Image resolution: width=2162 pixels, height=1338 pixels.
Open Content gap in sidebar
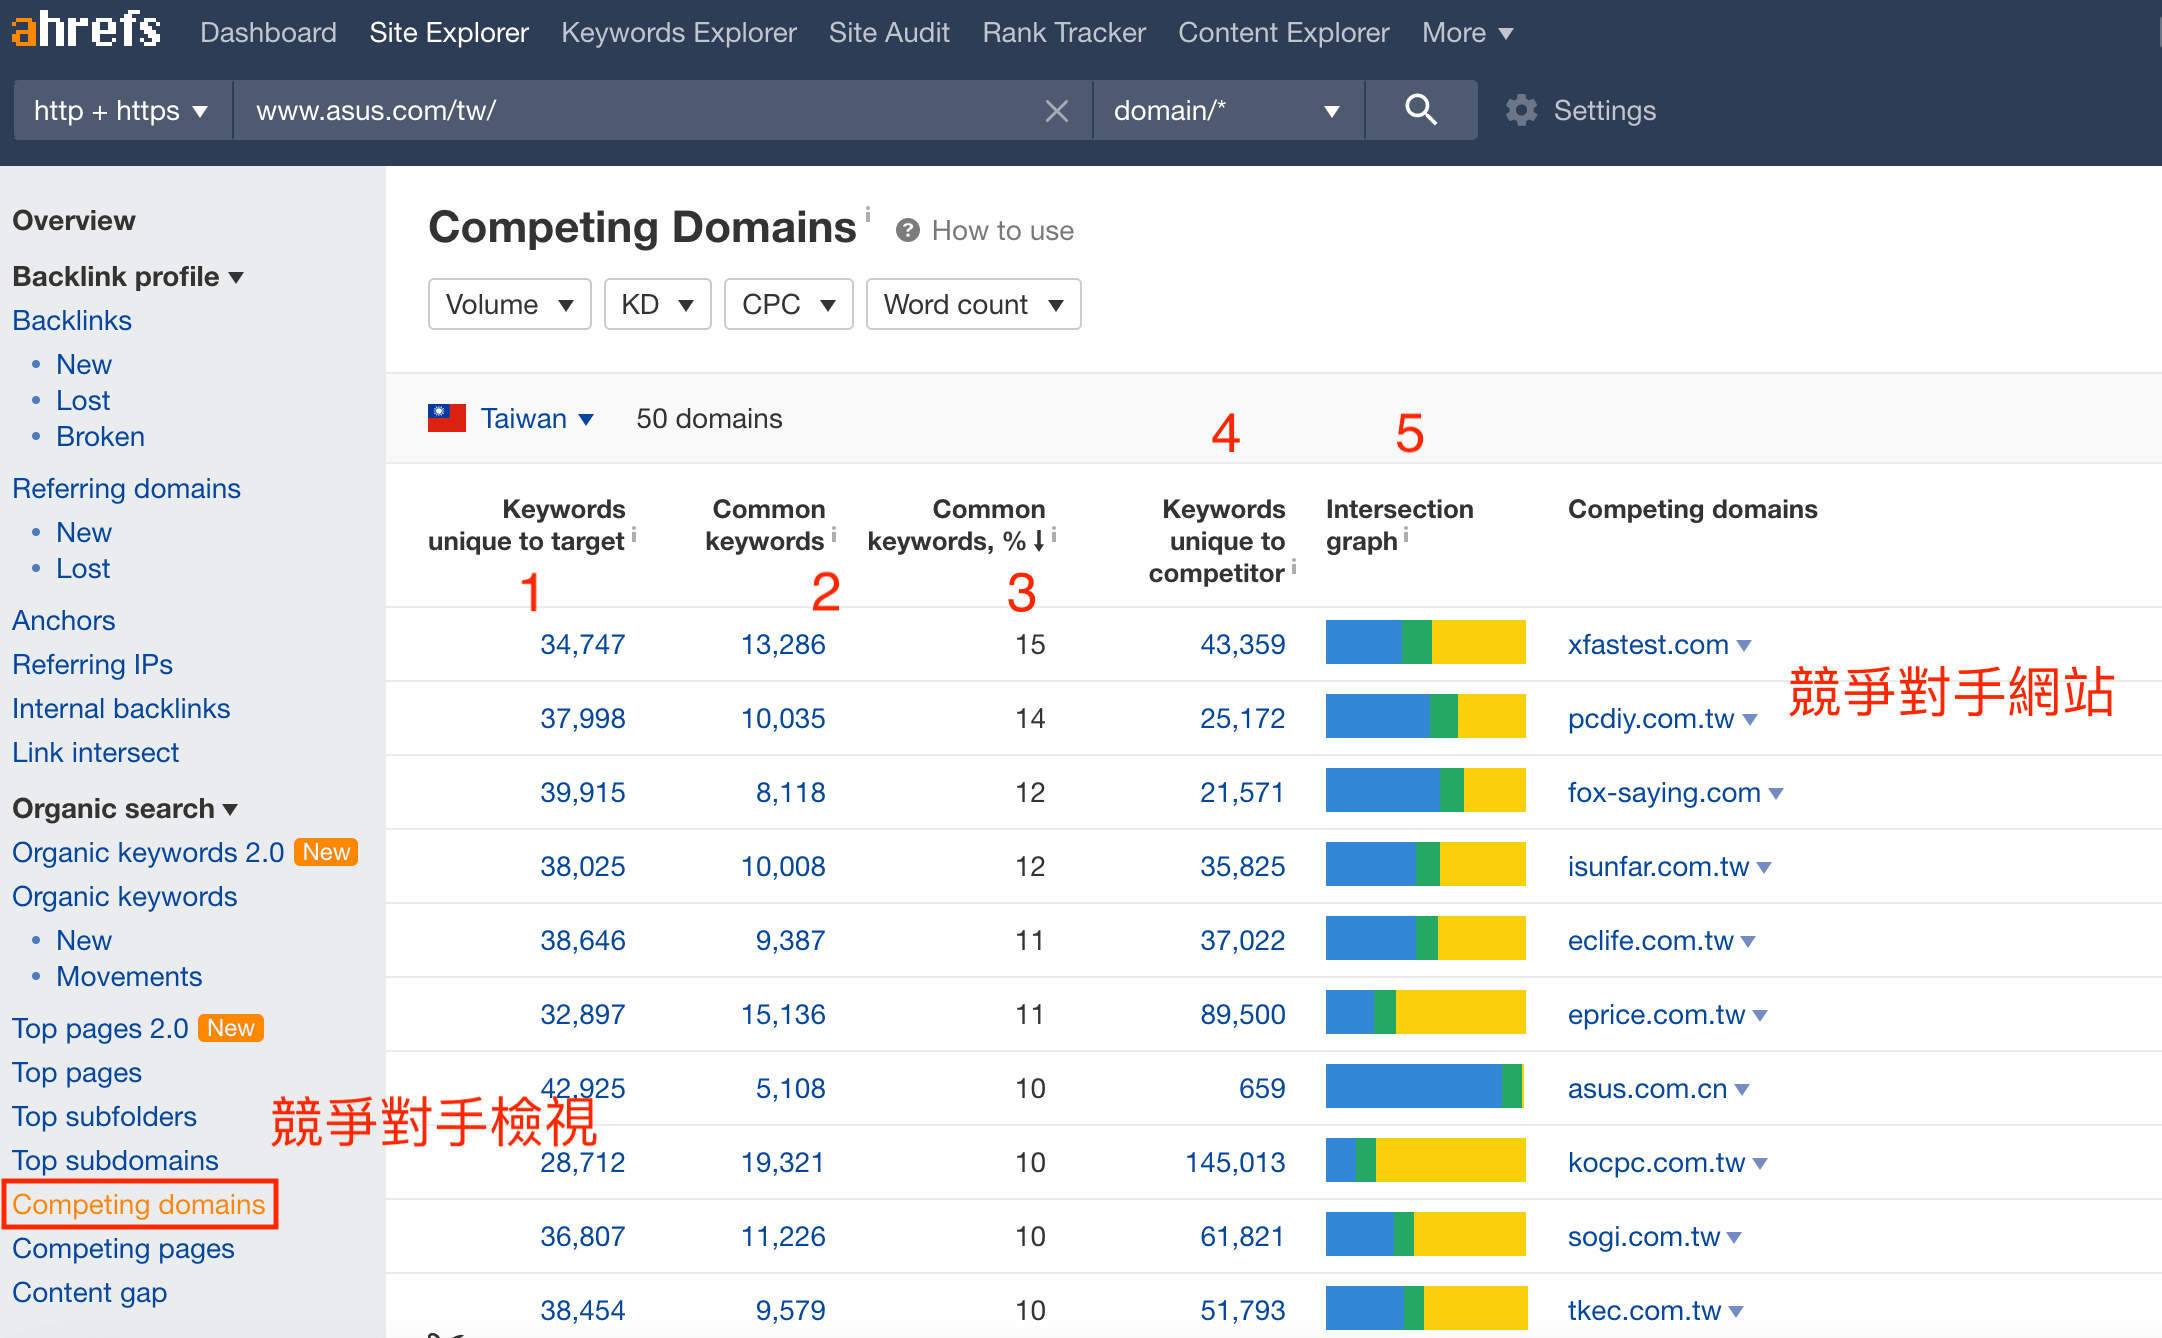(89, 1292)
